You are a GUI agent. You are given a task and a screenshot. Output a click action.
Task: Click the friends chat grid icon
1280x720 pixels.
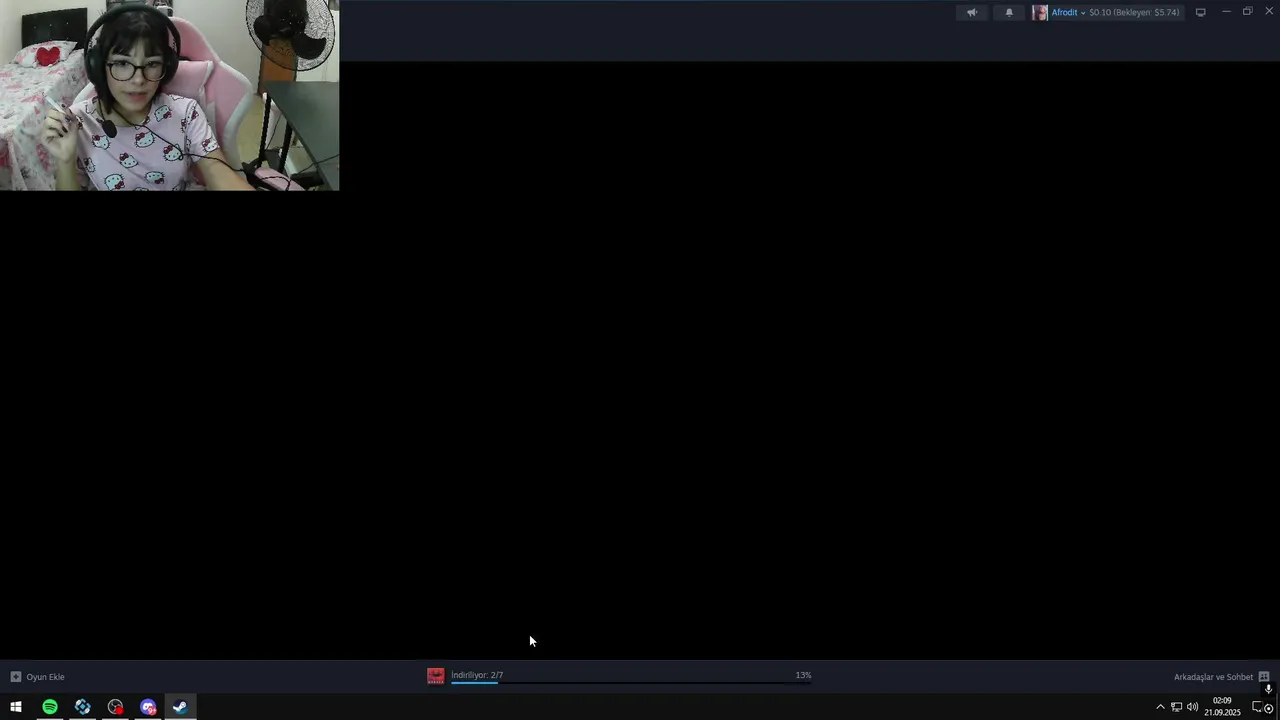click(1264, 677)
